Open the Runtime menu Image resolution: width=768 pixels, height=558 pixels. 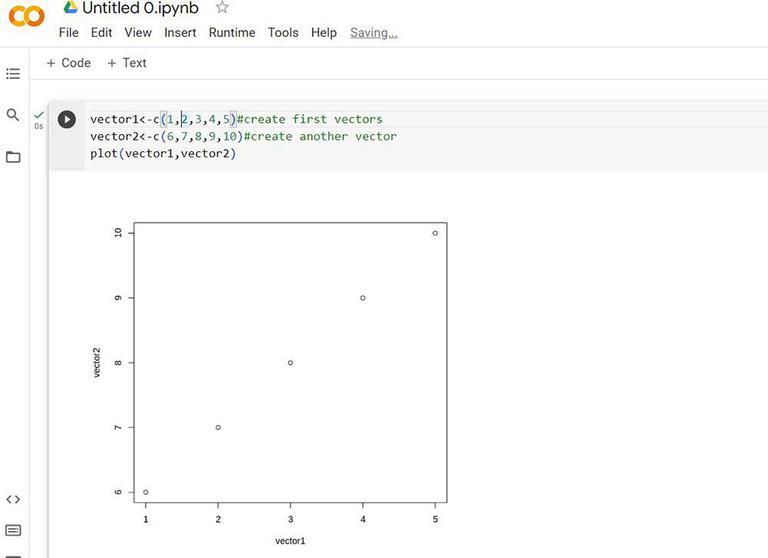[232, 32]
